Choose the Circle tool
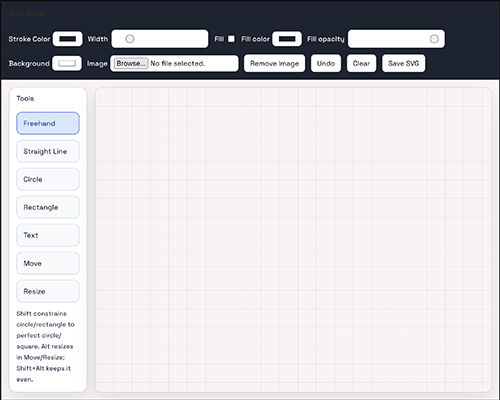 coord(48,179)
